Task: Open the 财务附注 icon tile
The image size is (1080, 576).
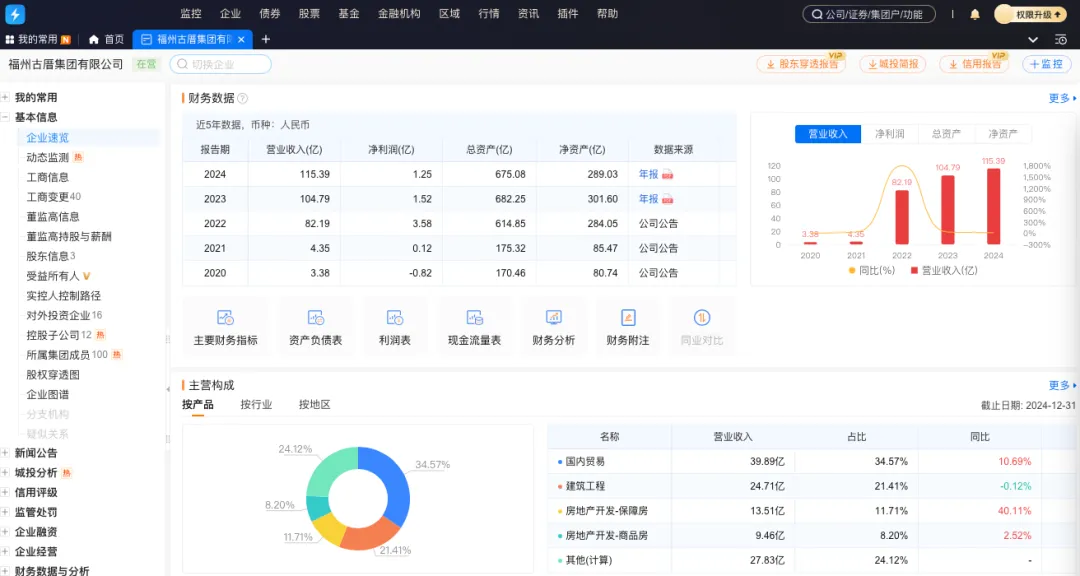Action: (628, 327)
